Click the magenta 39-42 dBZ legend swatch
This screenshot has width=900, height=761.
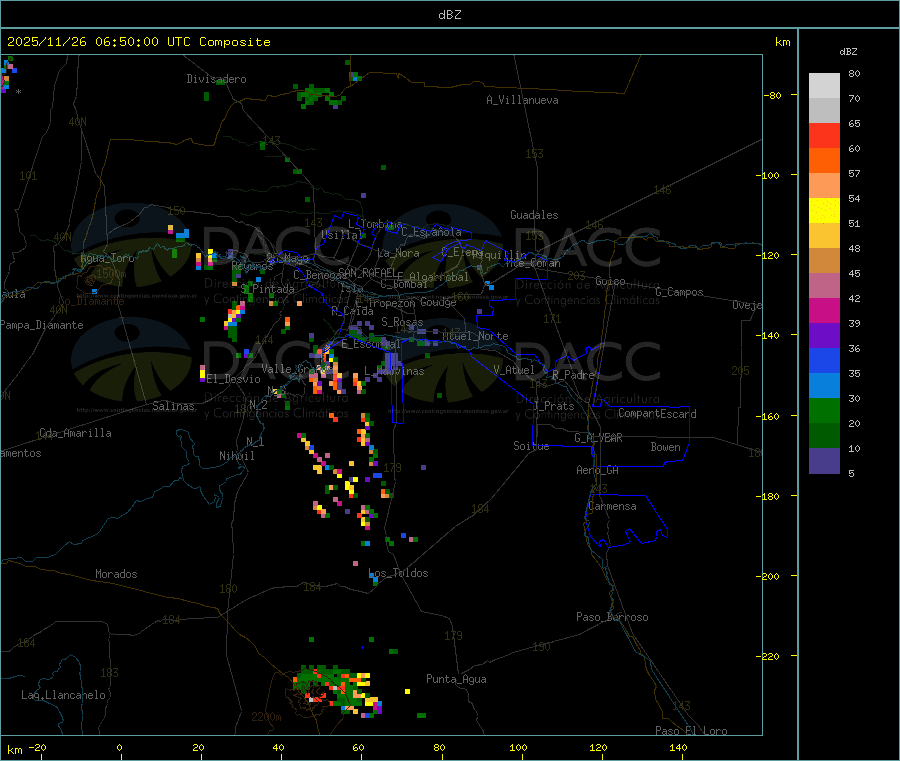tap(824, 310)
